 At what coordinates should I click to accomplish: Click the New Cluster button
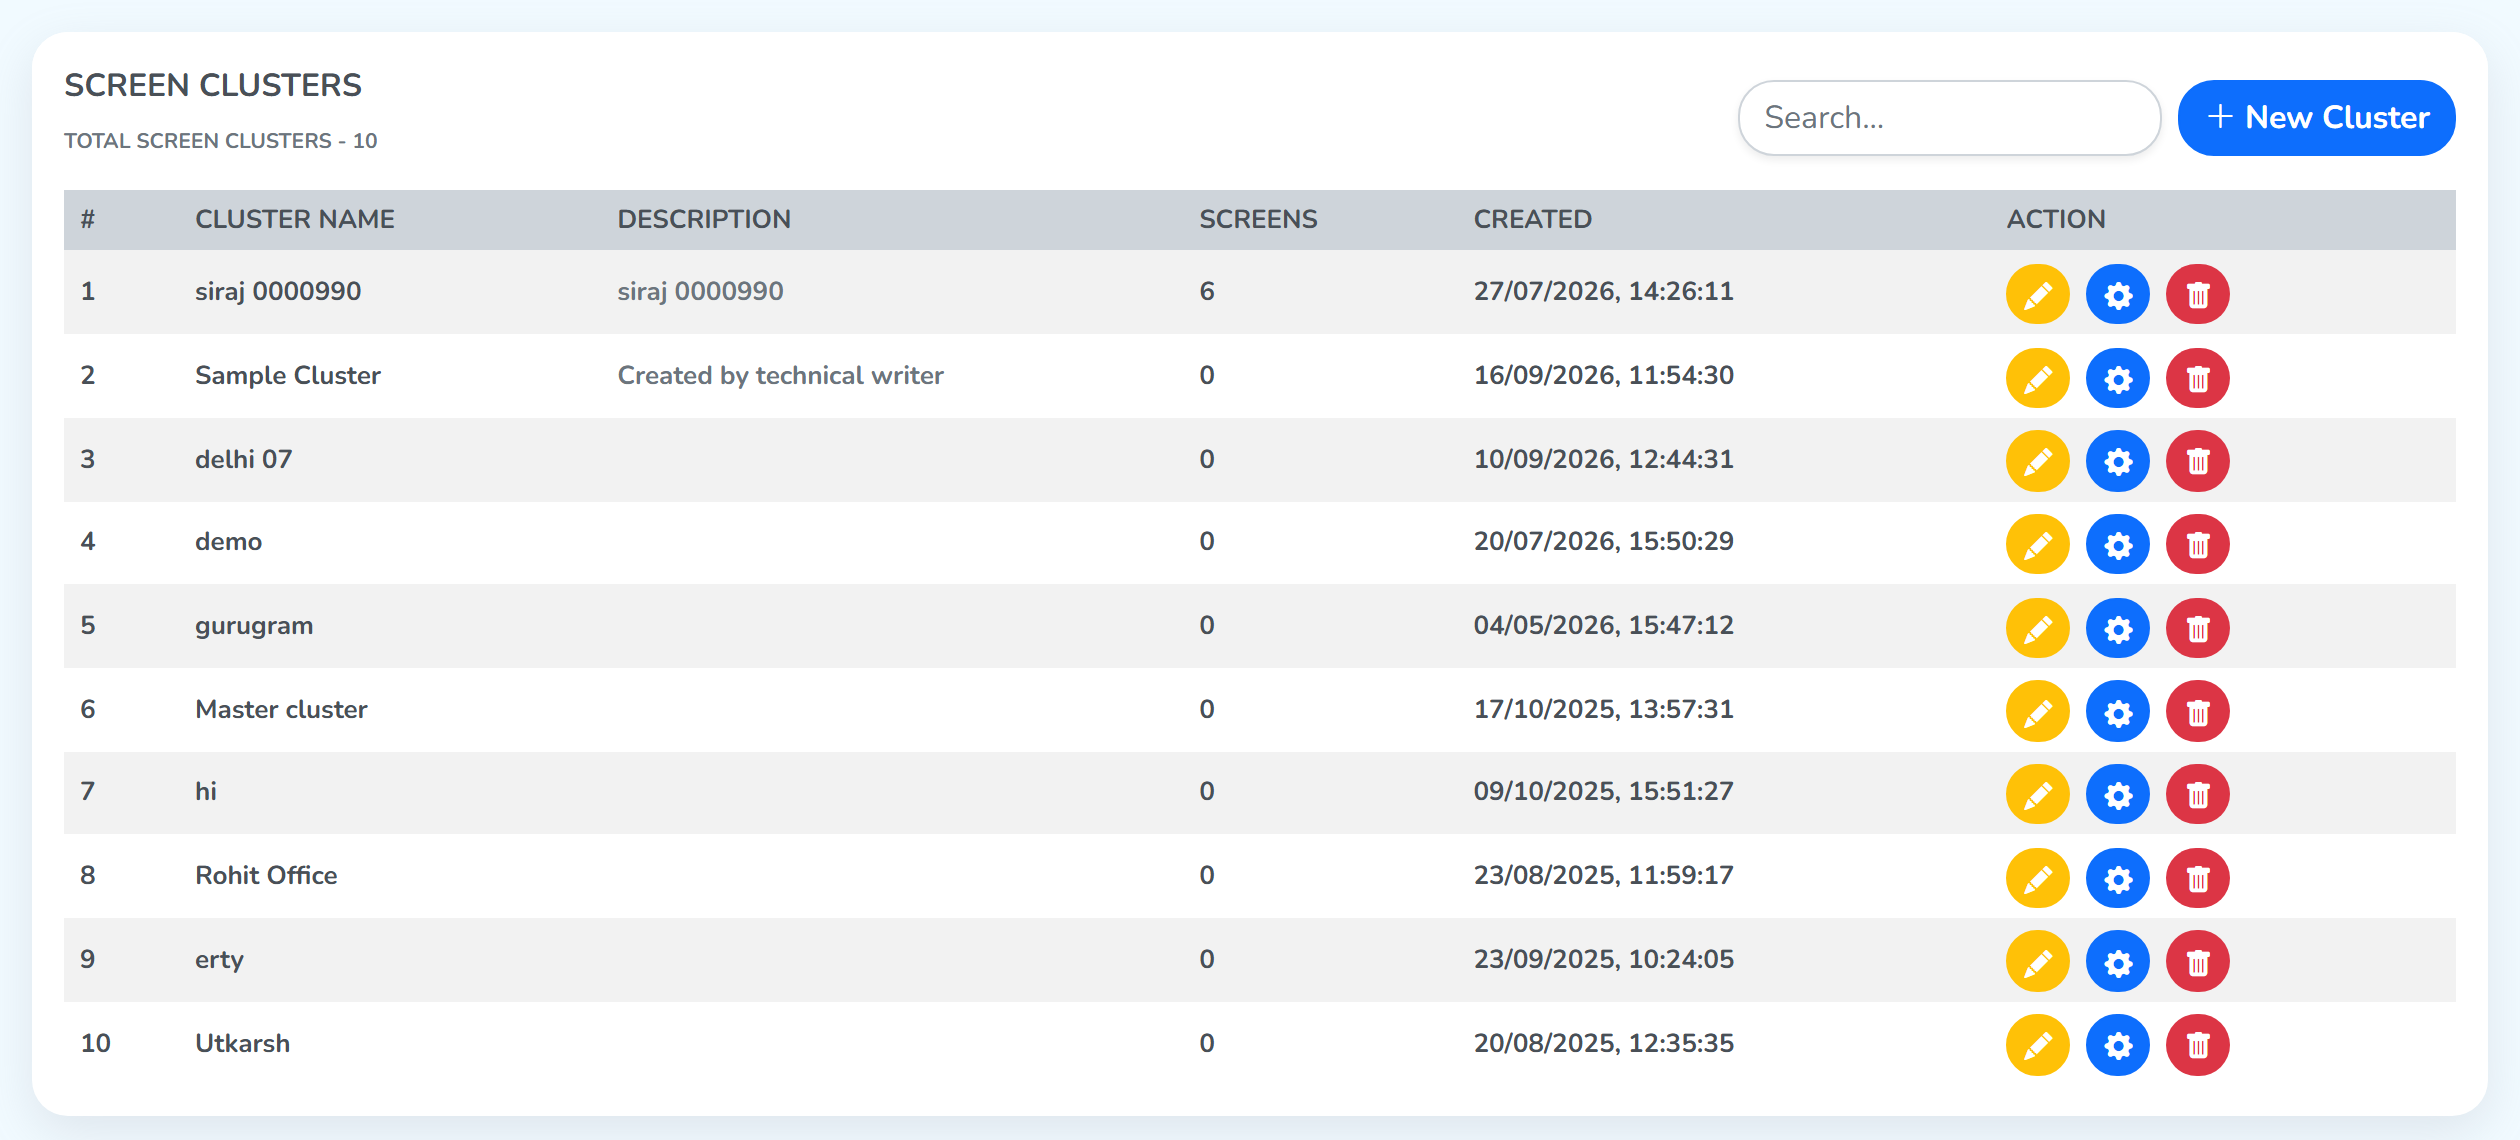point(2316,118)
